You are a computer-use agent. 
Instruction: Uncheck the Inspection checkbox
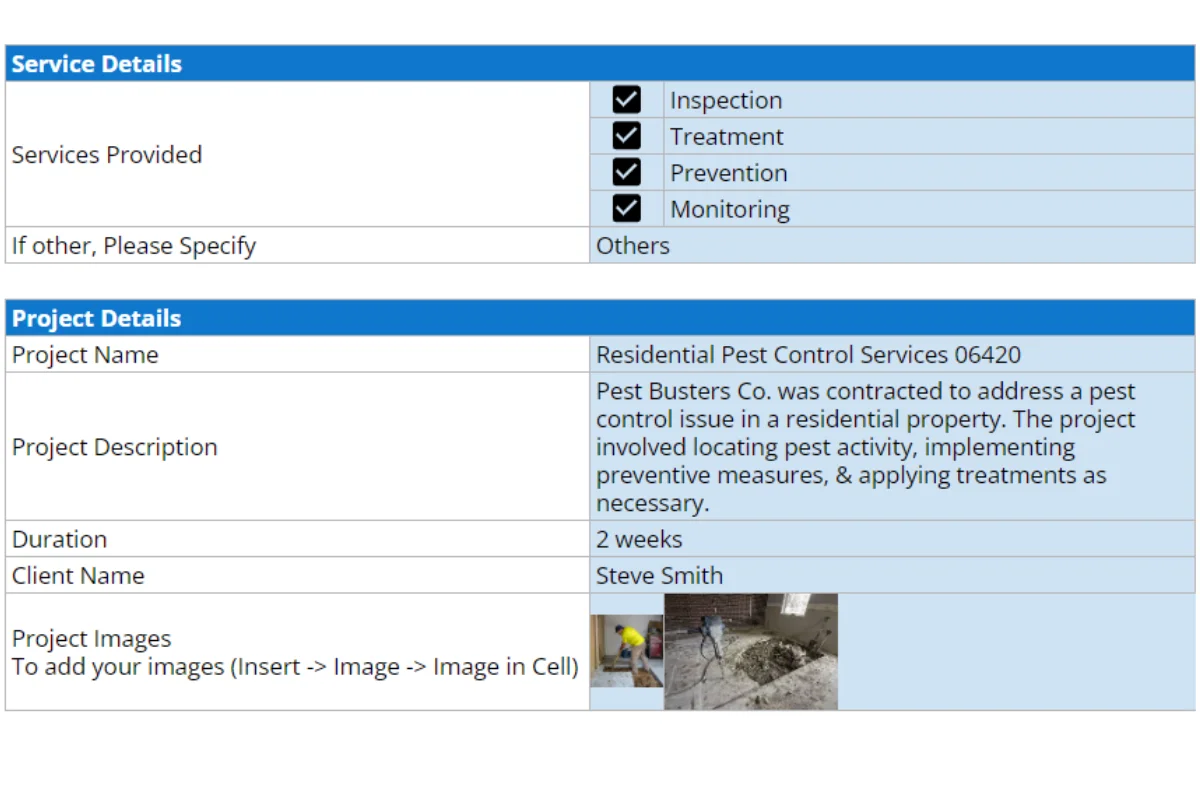(626, 100)
